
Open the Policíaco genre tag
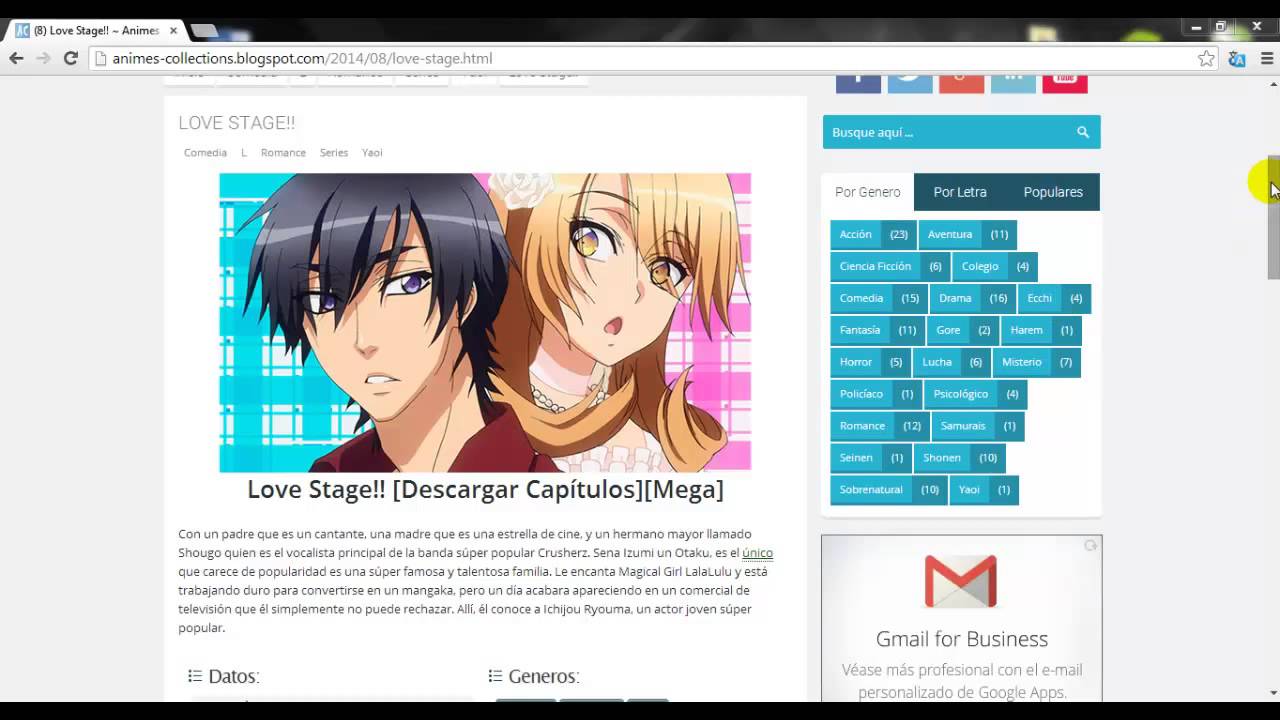[876, 394]
